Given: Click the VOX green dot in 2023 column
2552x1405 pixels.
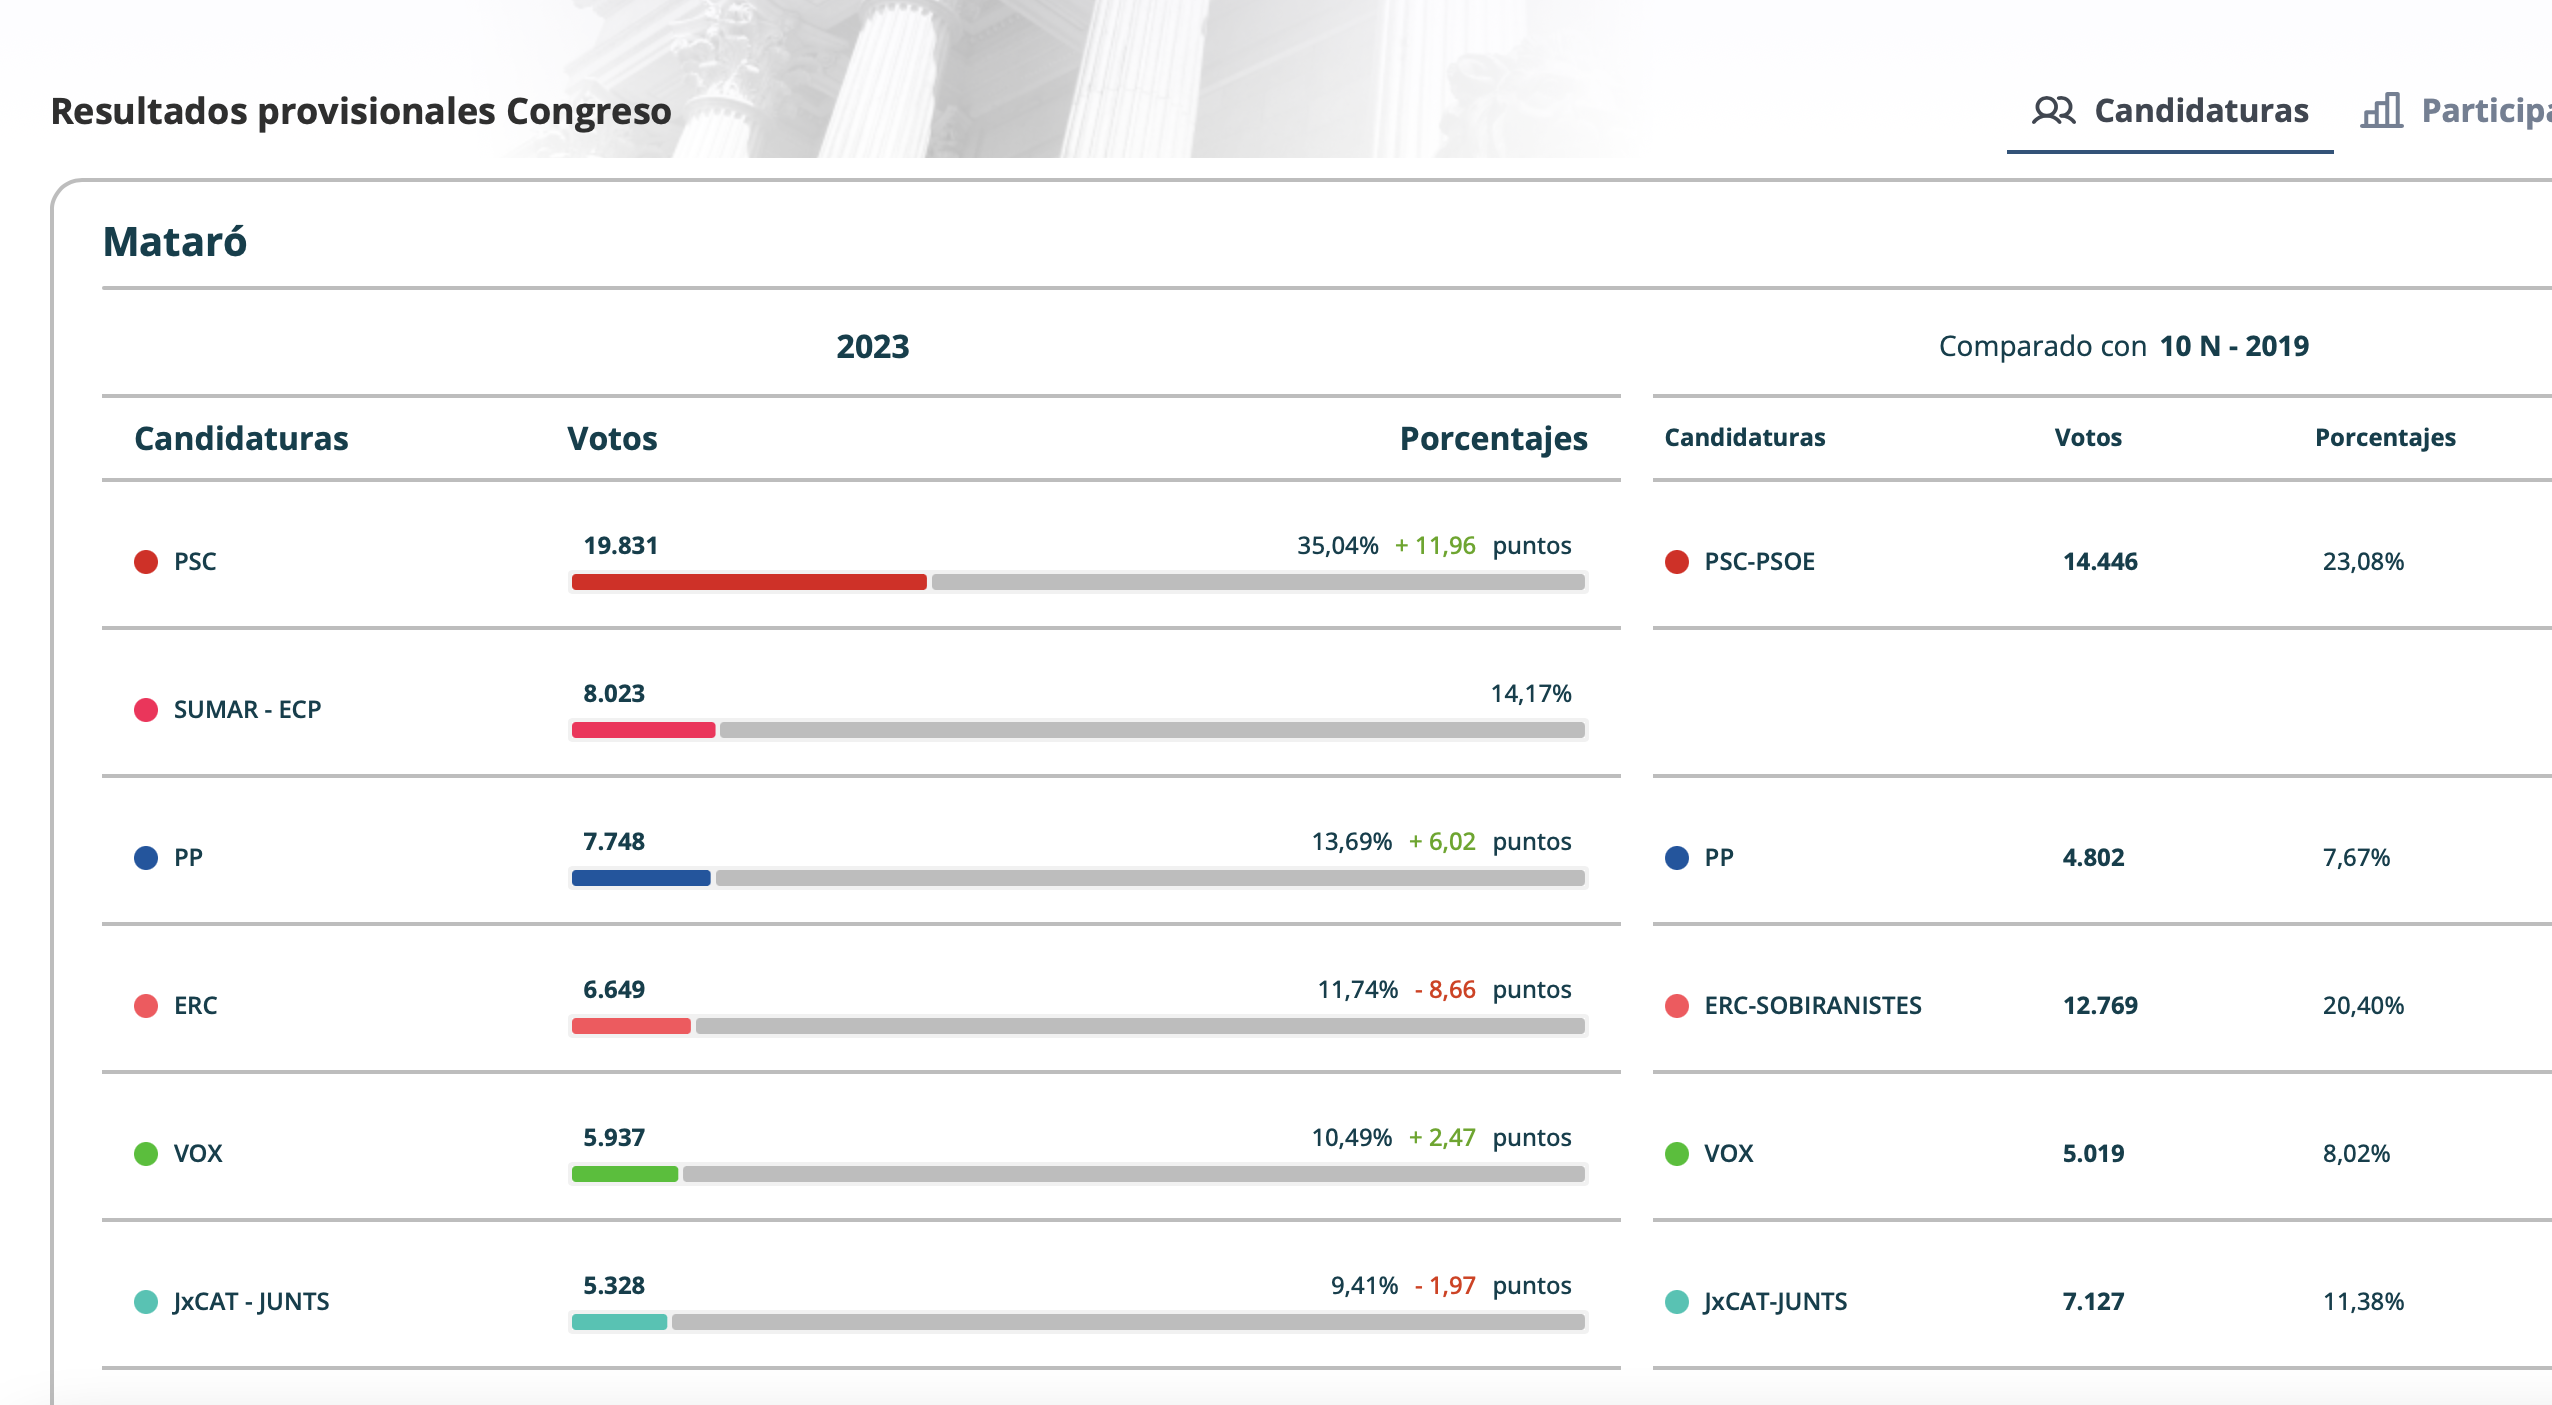Looking at the screenshot, I should click(146, 1154).
